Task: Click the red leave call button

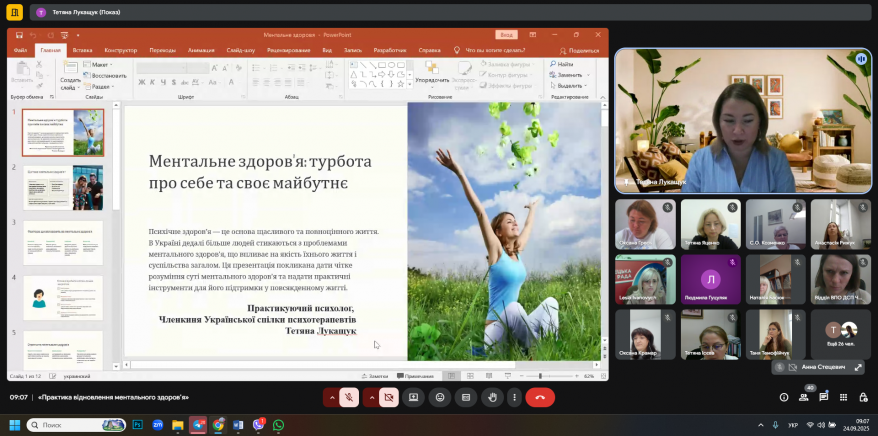Action: coord(540,397)
